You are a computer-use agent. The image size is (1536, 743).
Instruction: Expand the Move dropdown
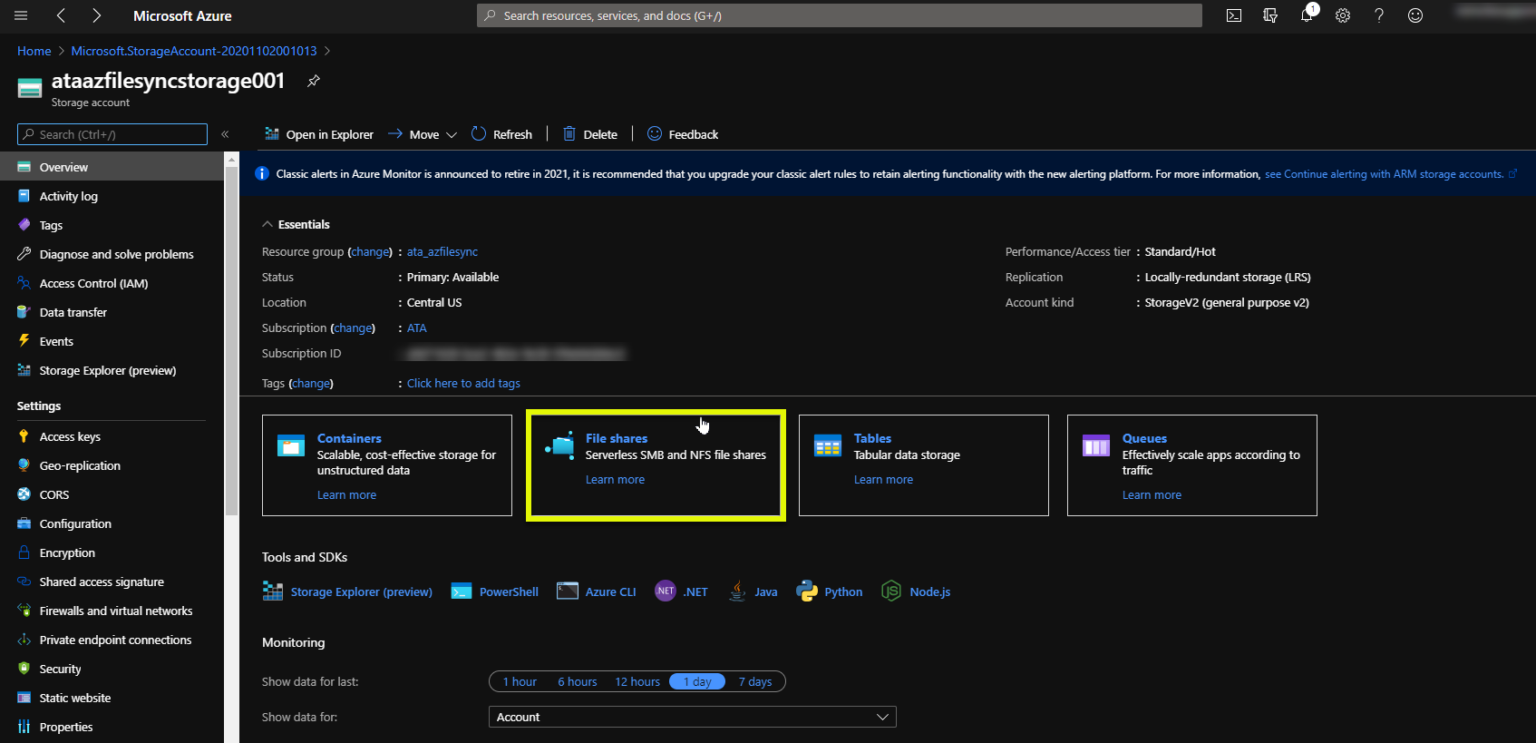point(451,134)
